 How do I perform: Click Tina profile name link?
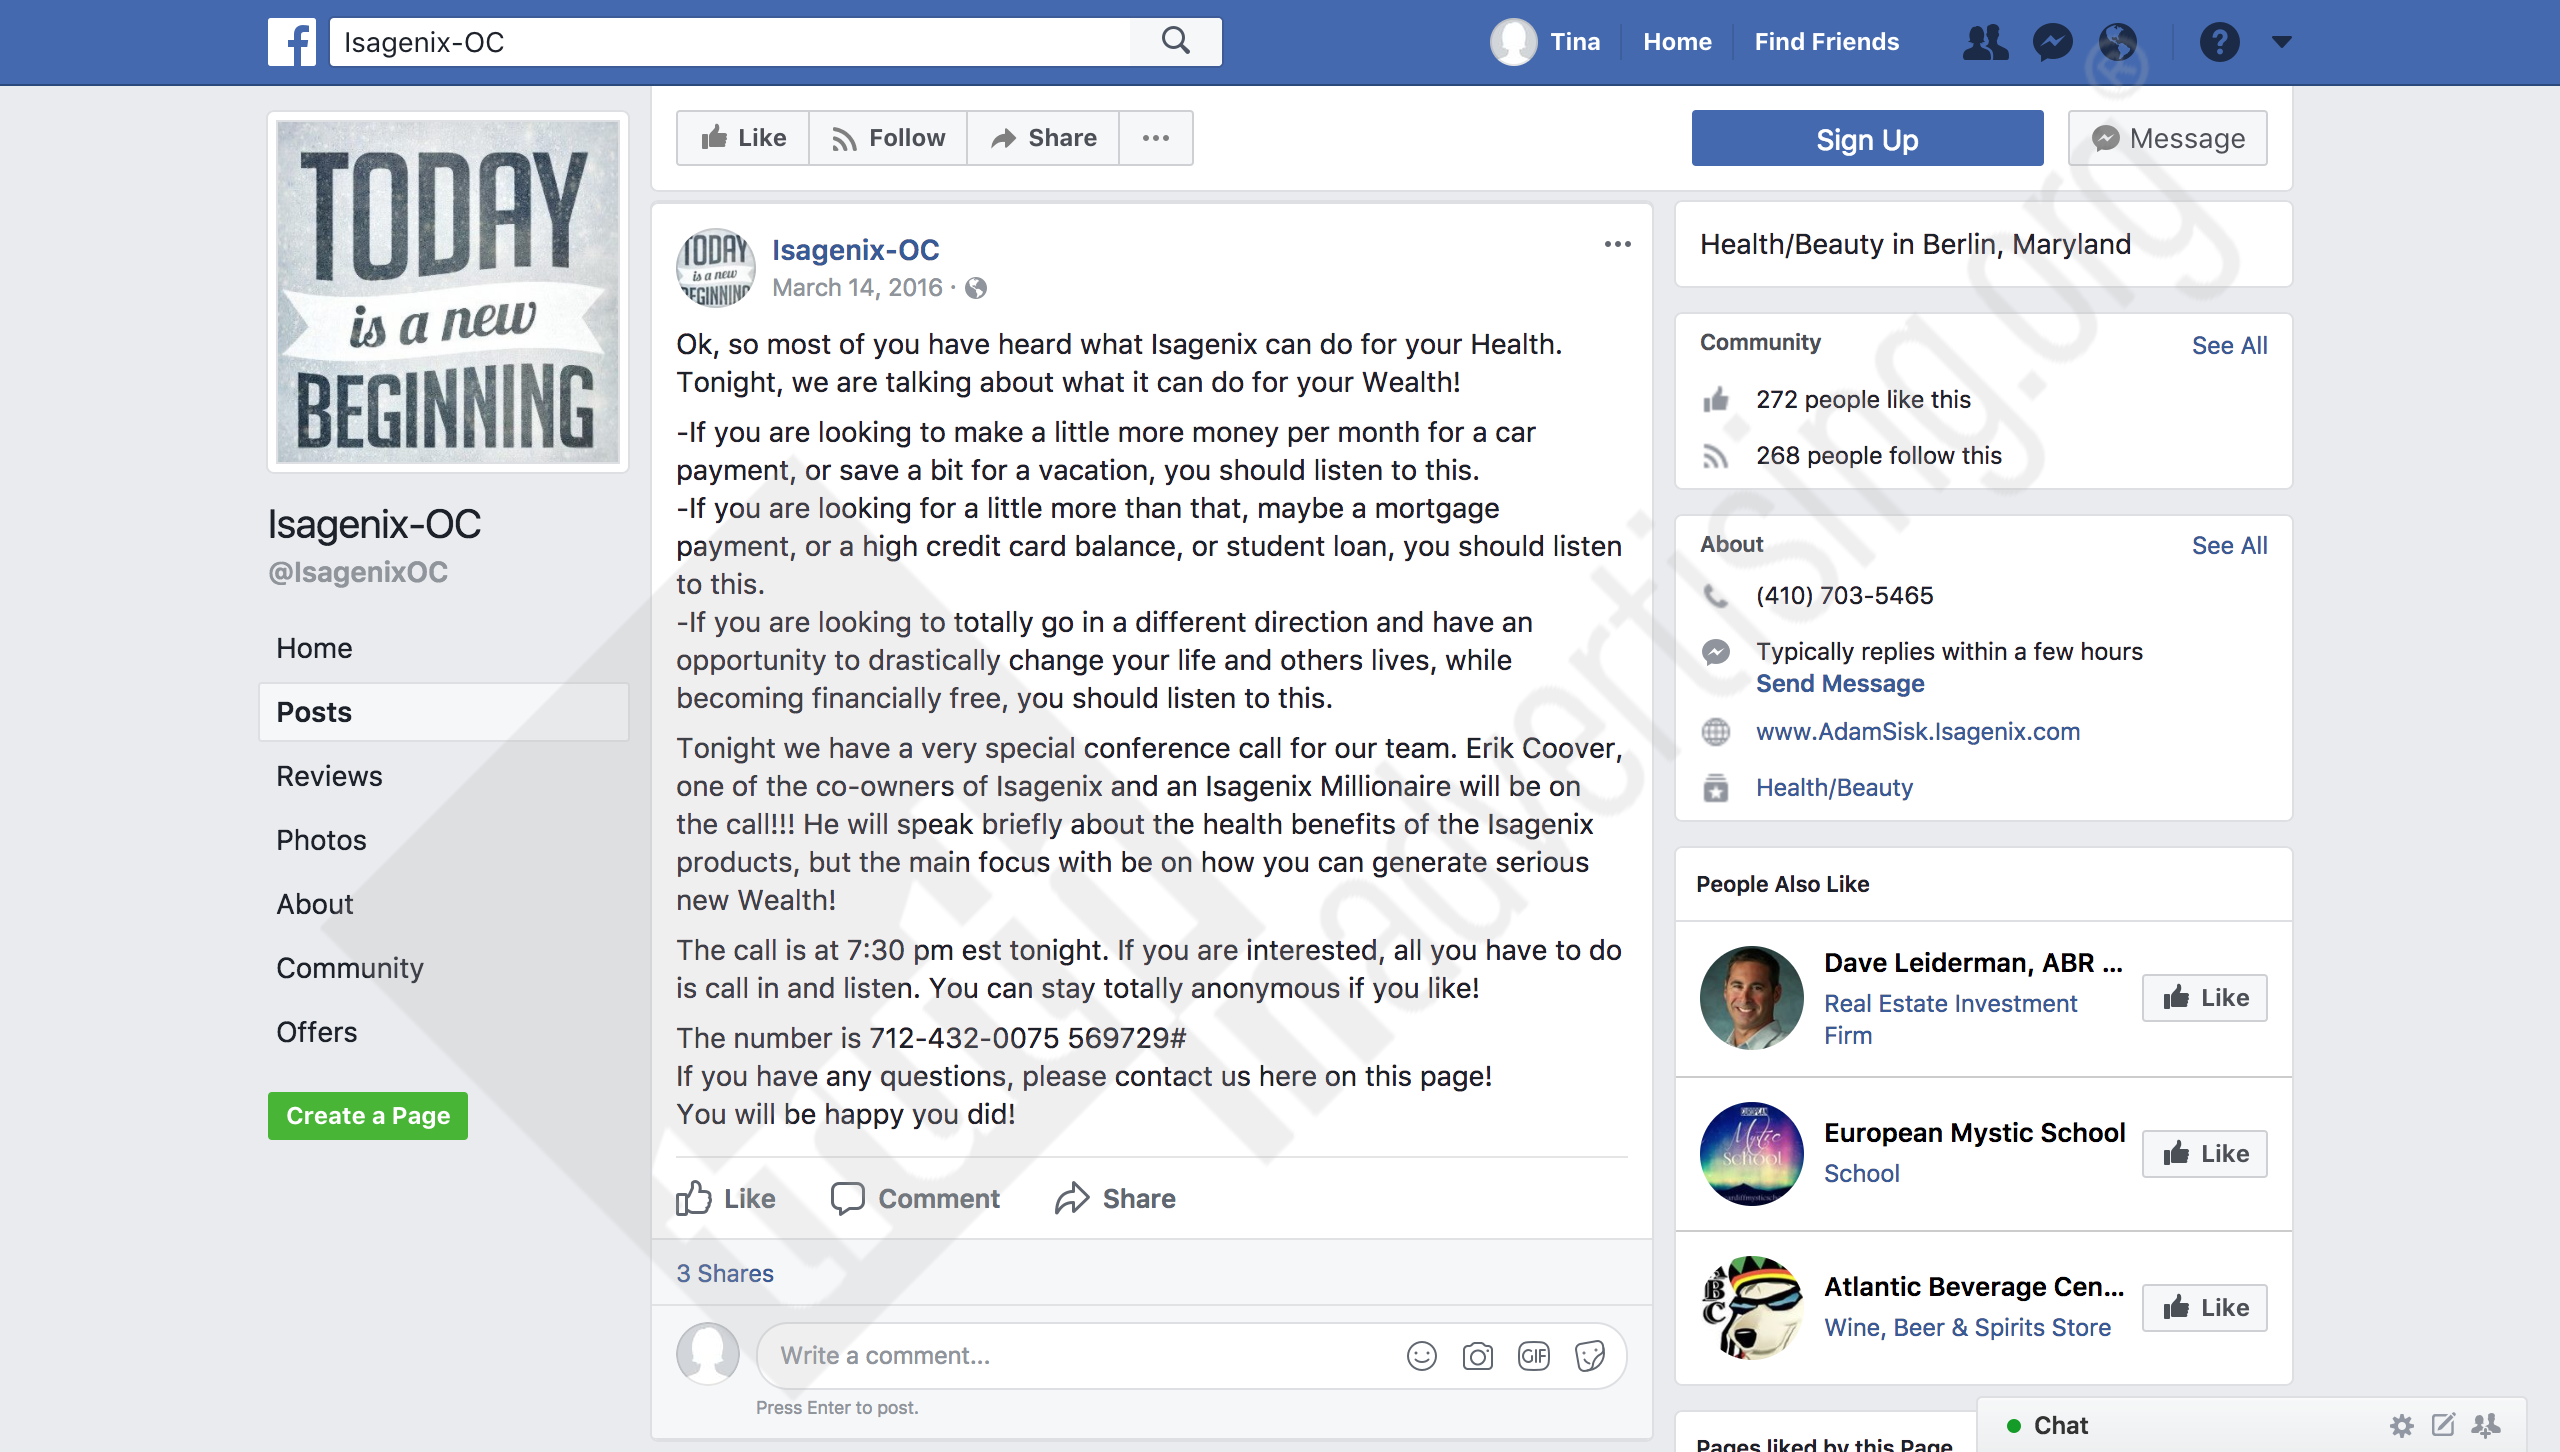pyautogui.click(x=1575, y=42)
